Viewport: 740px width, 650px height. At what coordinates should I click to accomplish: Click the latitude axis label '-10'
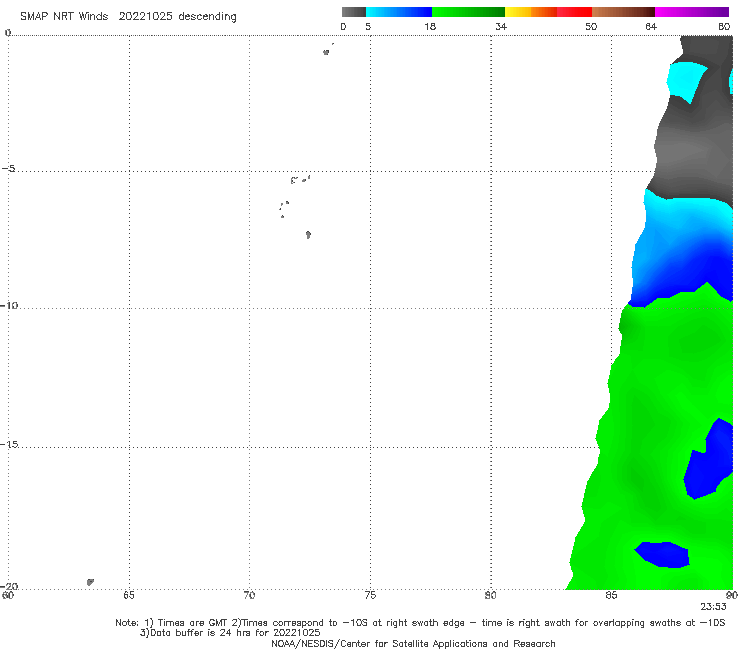(x=9, y=305)
